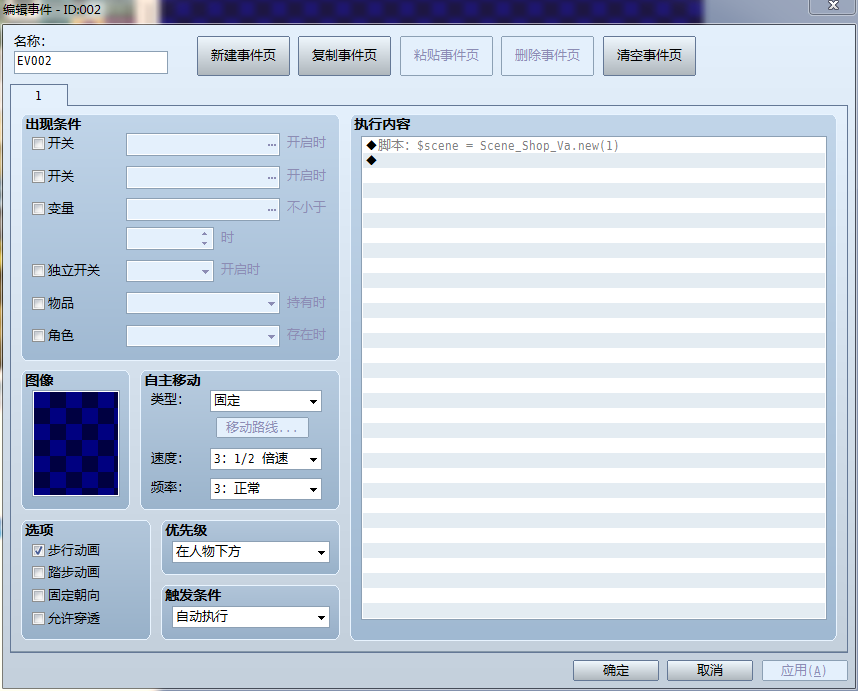Select the empty diamond command line
Viewport: 858px width, 691px height.
point(594,160)
